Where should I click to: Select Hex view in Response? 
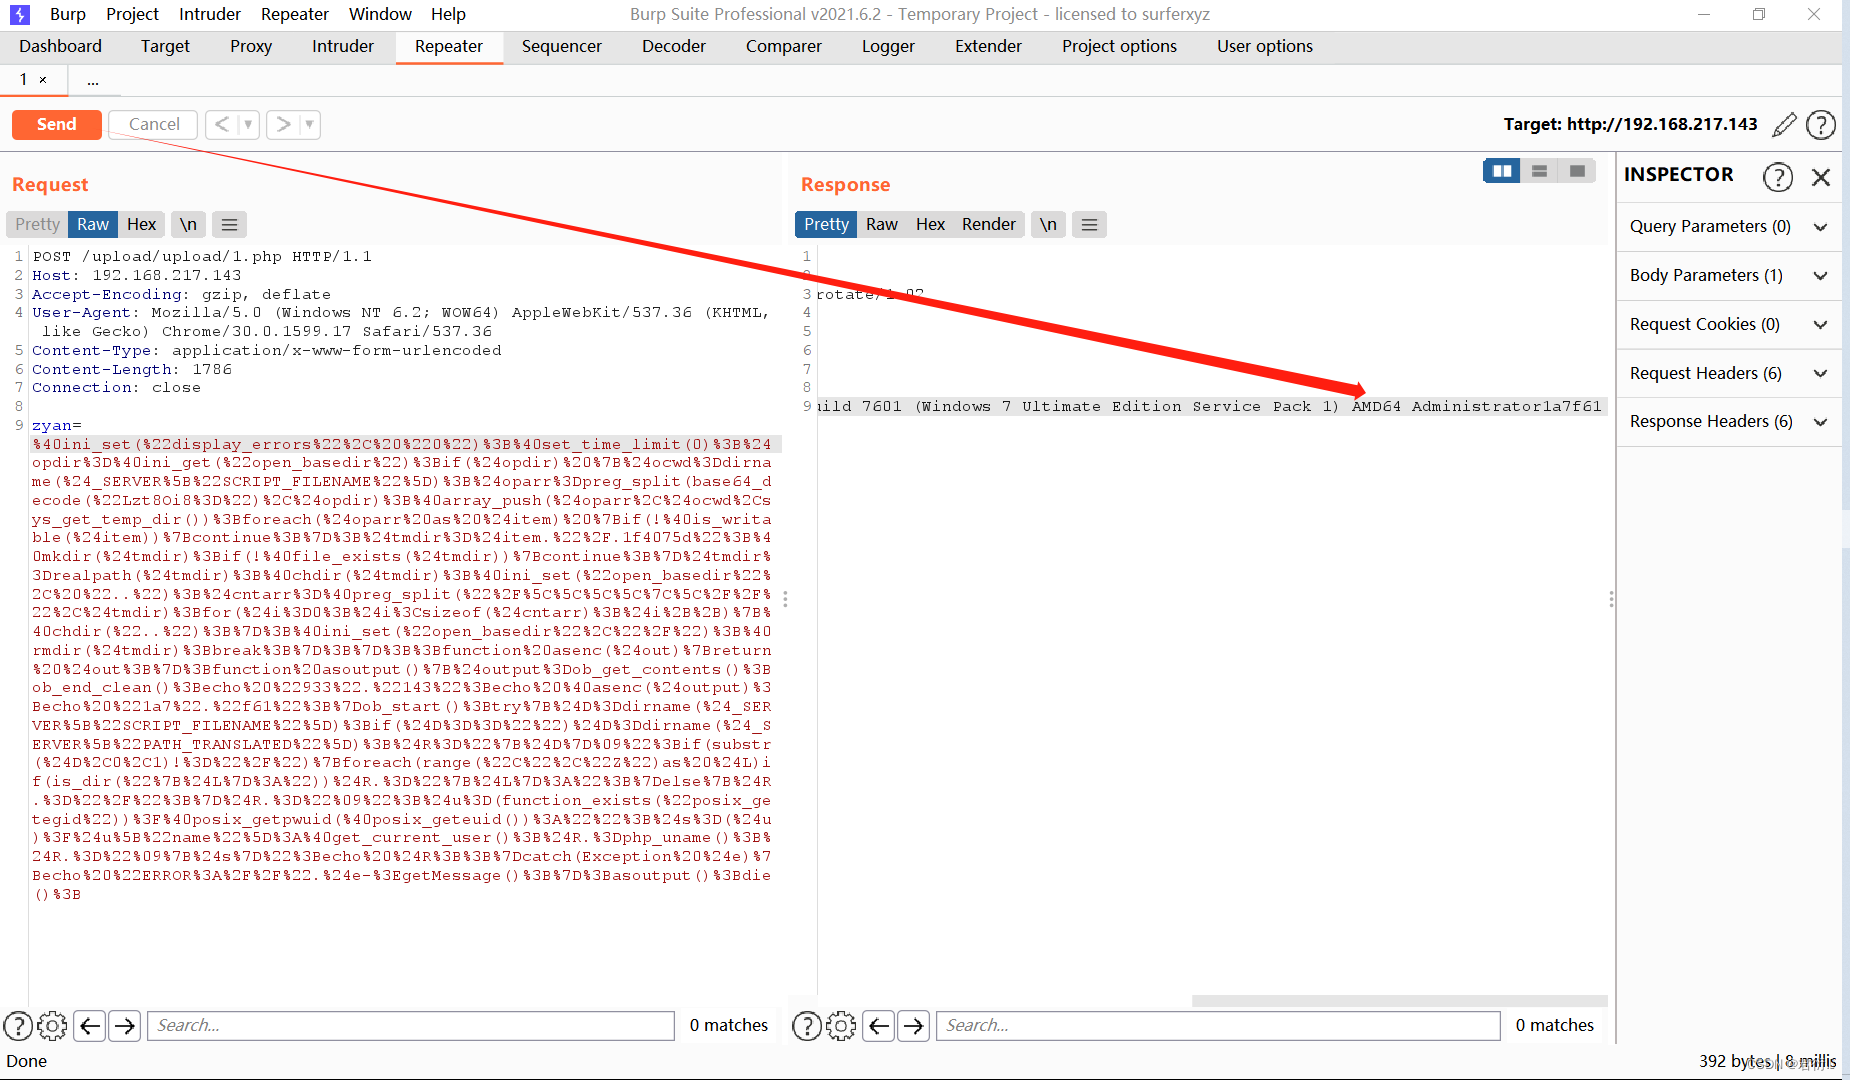click(930, 224)
